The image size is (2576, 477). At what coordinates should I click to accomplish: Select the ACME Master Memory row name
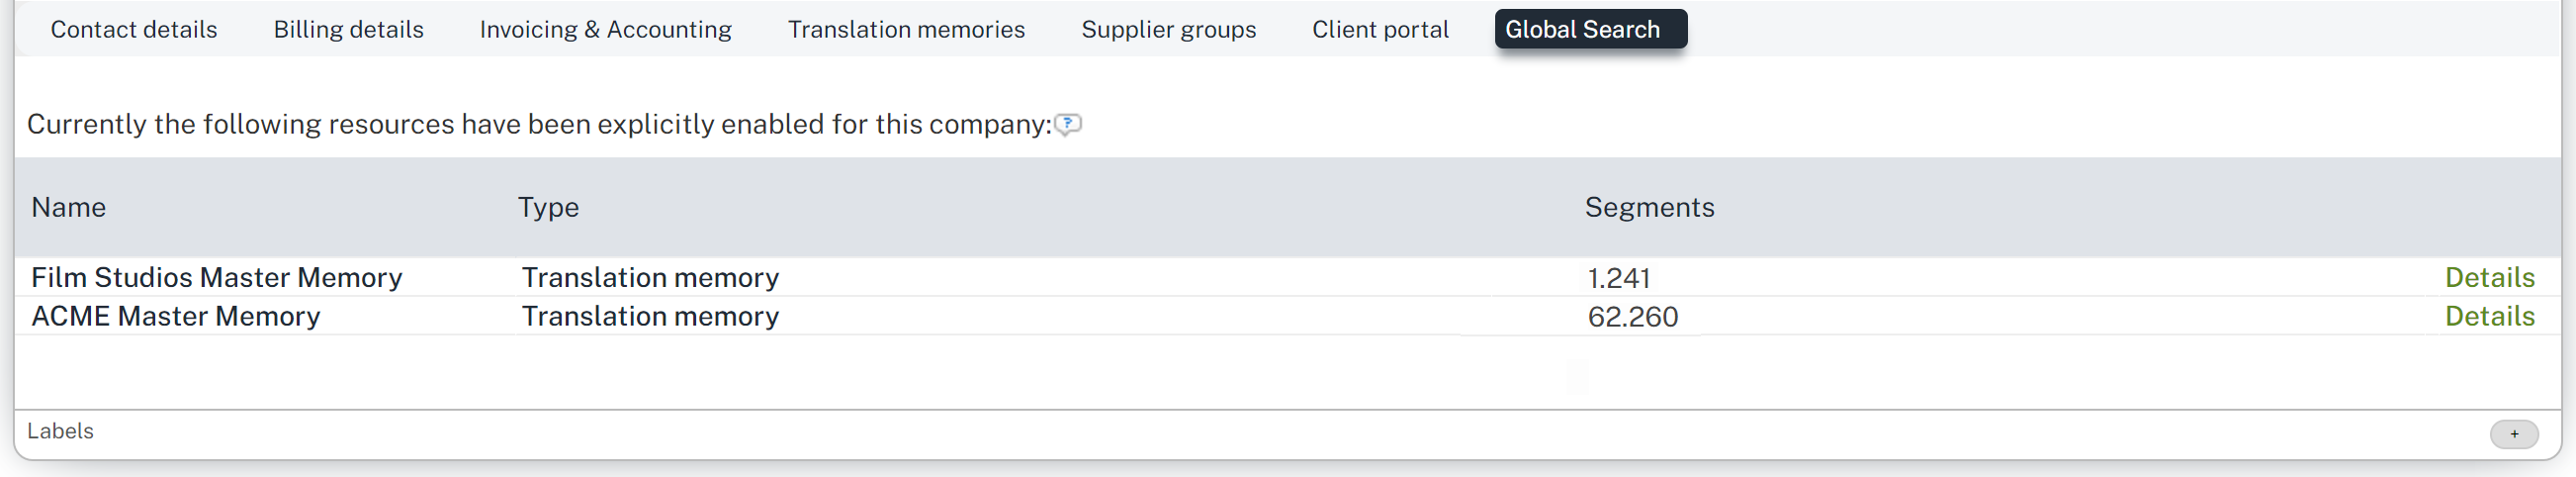[175, 317]
